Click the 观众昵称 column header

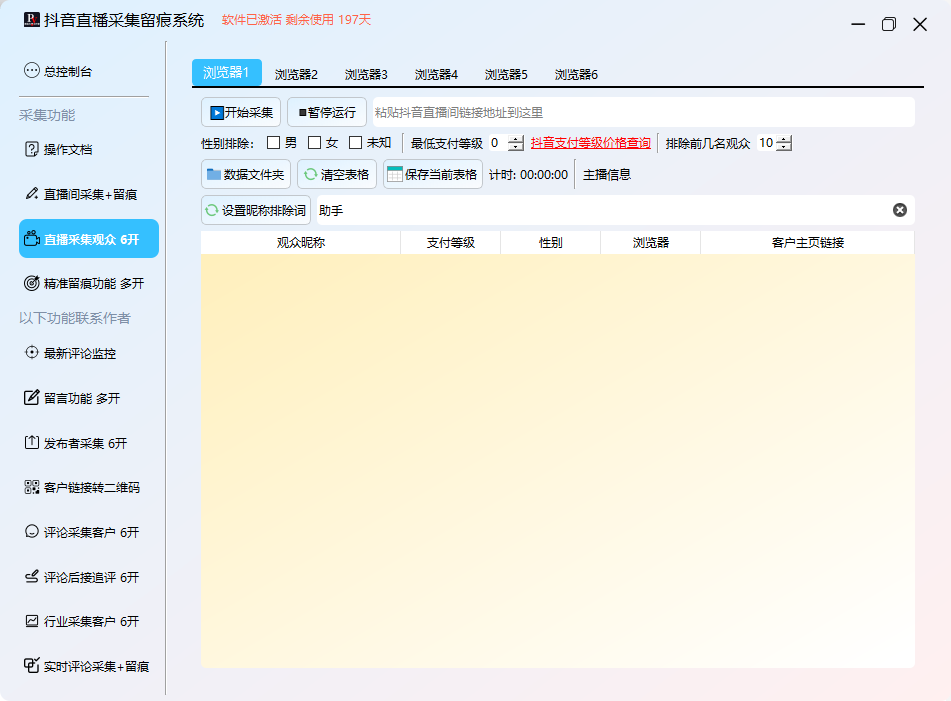point(301,243)
